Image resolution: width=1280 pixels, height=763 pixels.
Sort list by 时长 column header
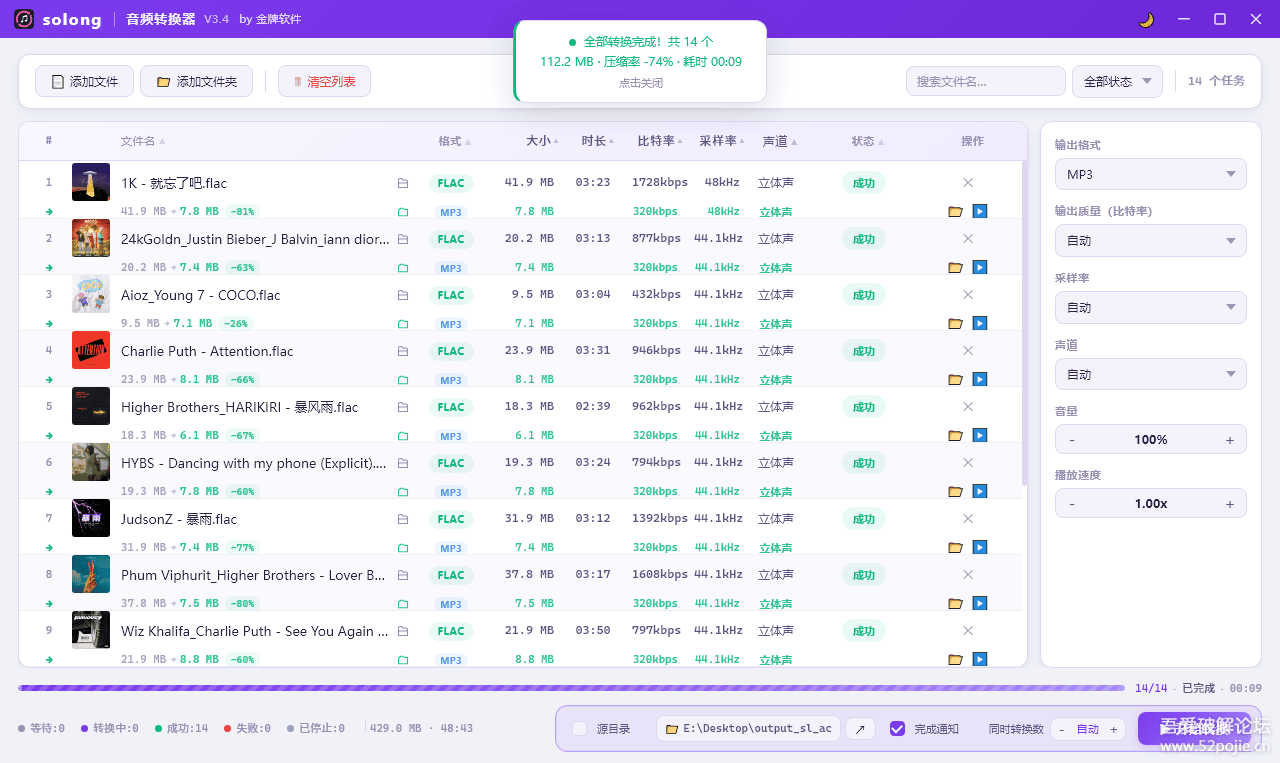pos(598,141)
